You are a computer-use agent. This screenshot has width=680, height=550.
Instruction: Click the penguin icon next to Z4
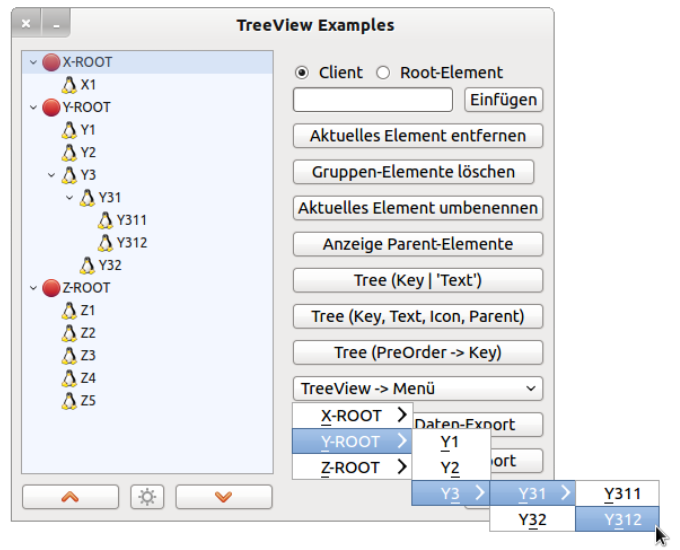[x=69, y=378]
